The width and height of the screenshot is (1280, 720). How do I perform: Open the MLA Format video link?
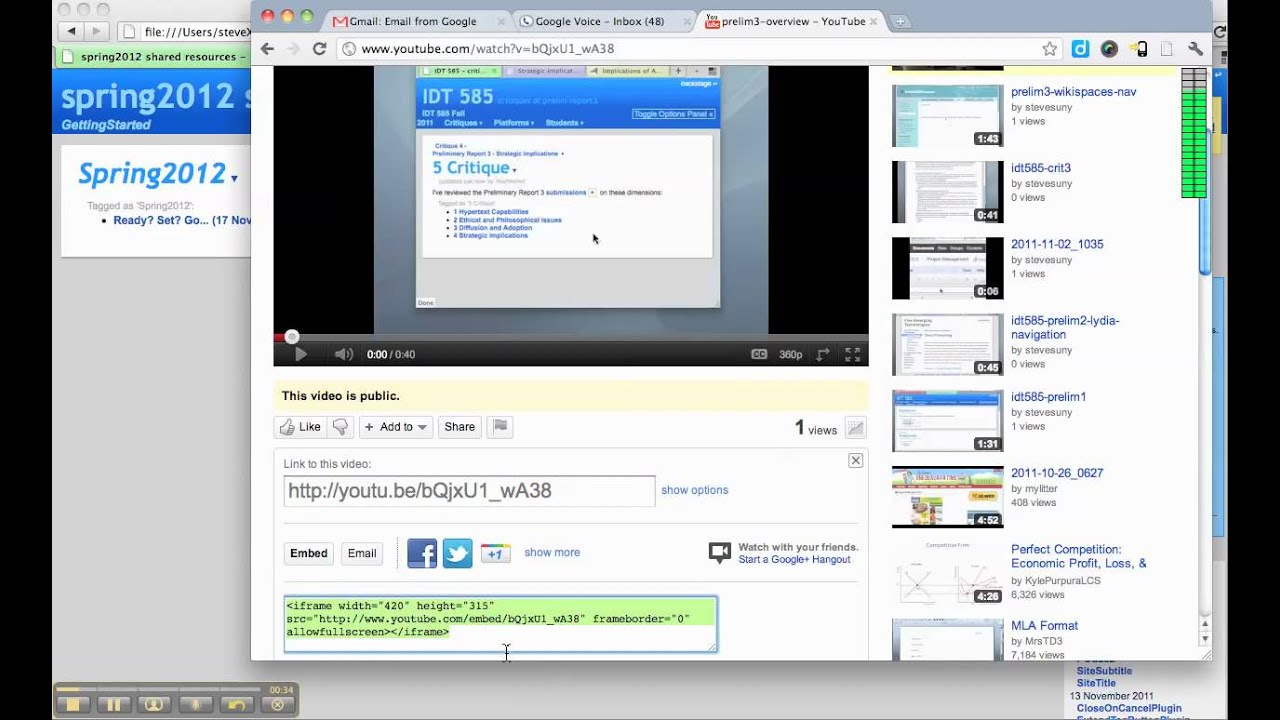[1044, 626]
